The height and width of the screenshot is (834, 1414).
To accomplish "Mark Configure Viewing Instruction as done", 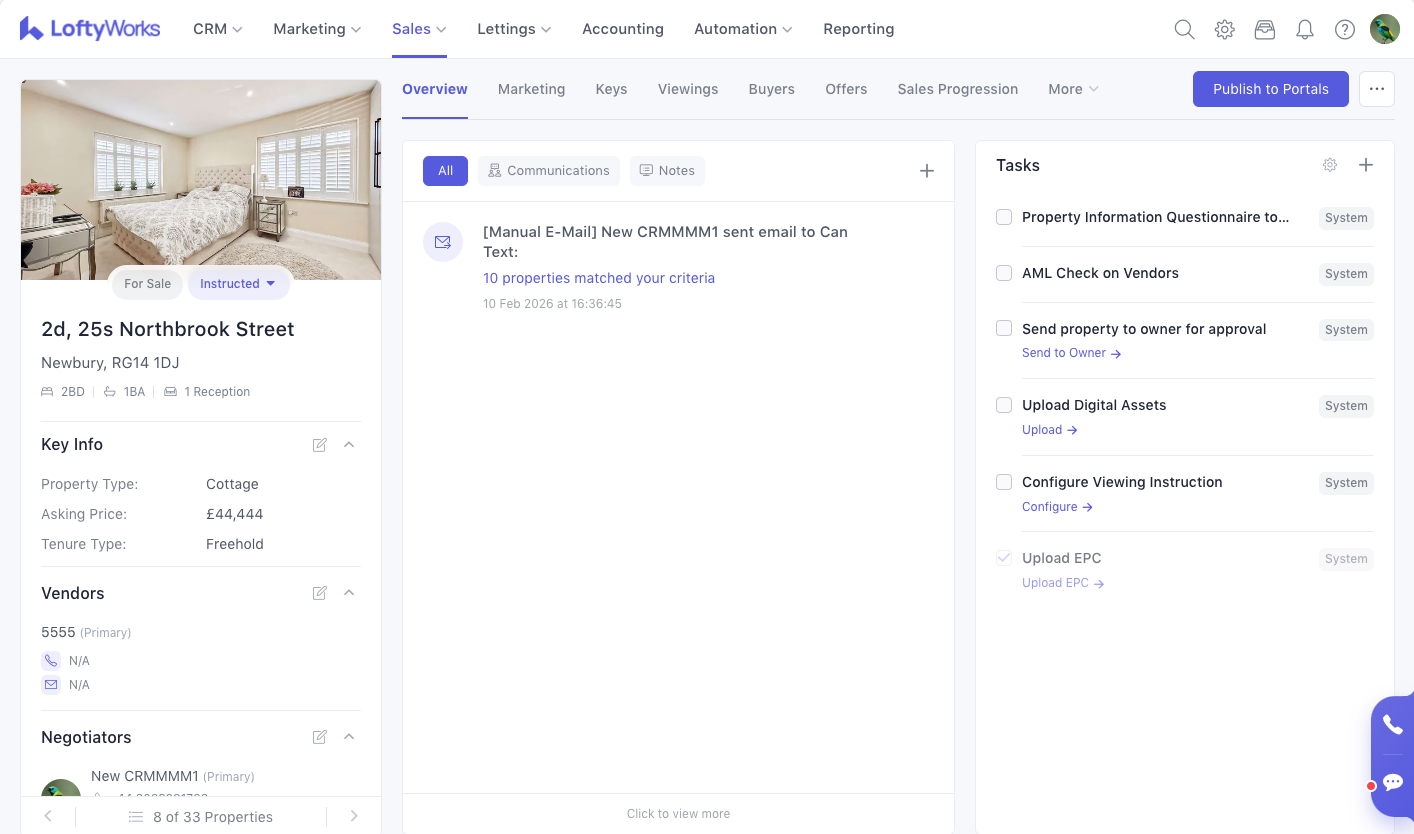I will [1004, 482].
